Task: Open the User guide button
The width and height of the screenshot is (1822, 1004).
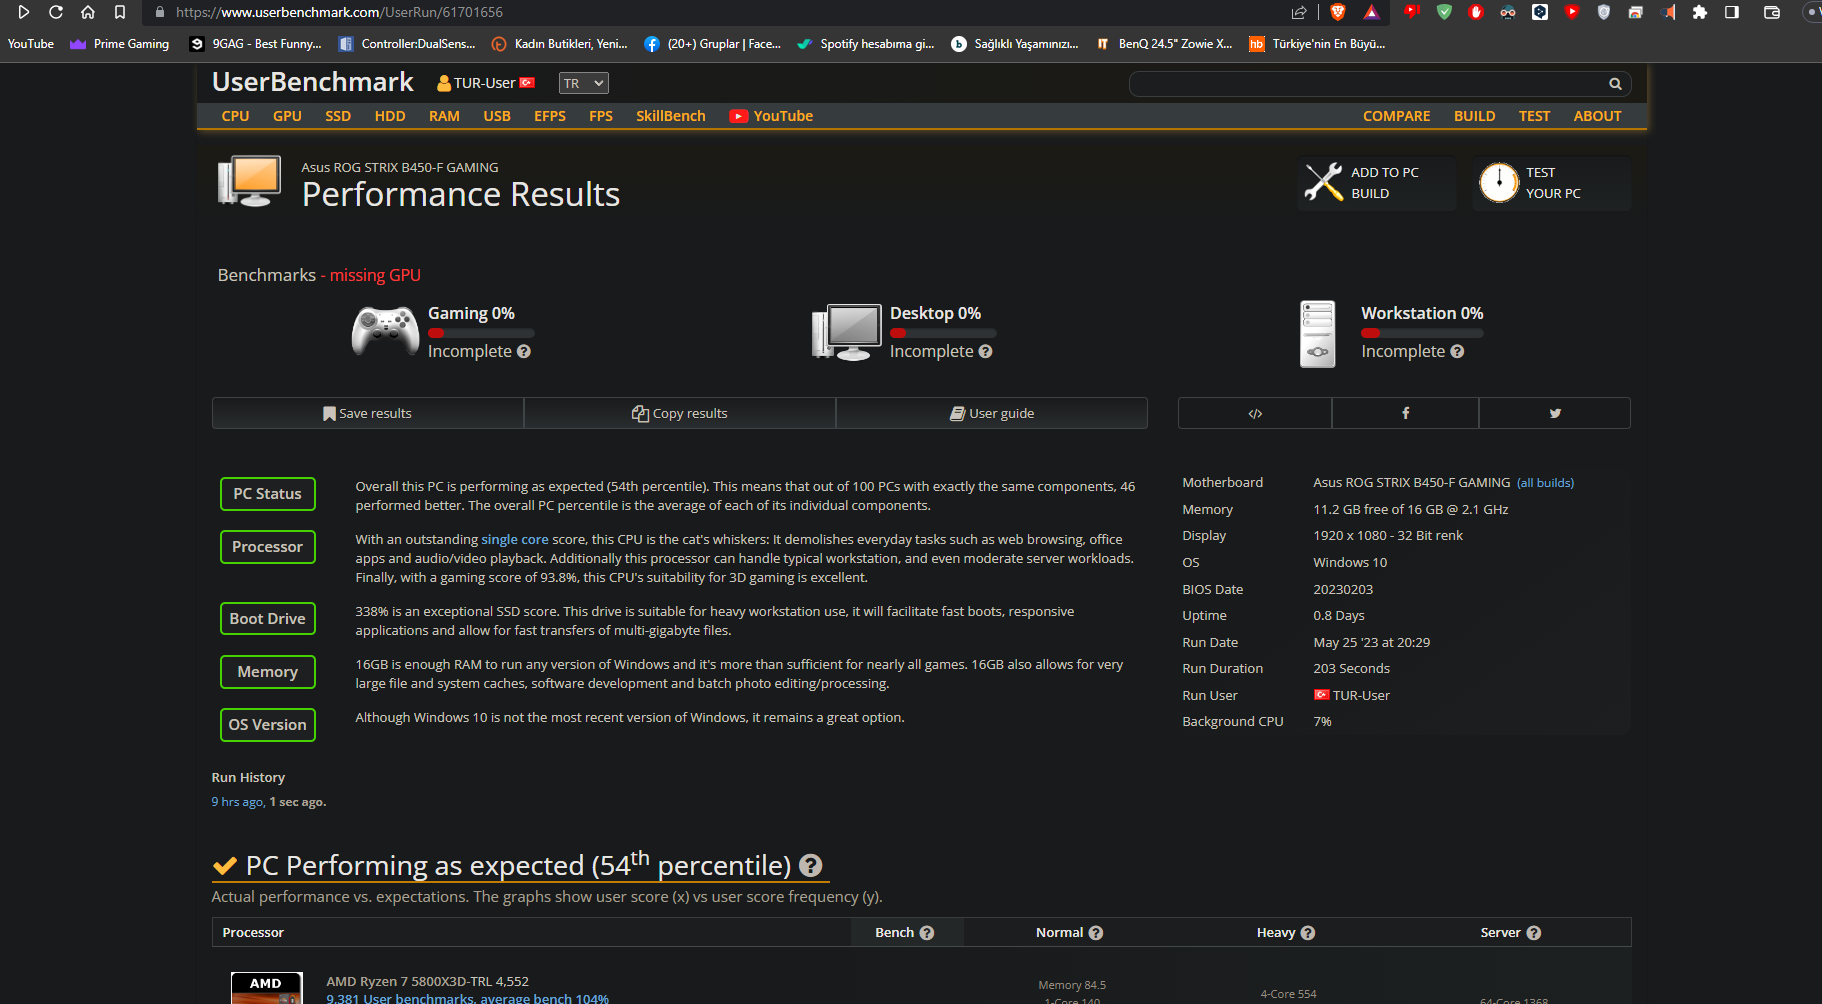Action: pyautogui.click(x=992, y=413)
